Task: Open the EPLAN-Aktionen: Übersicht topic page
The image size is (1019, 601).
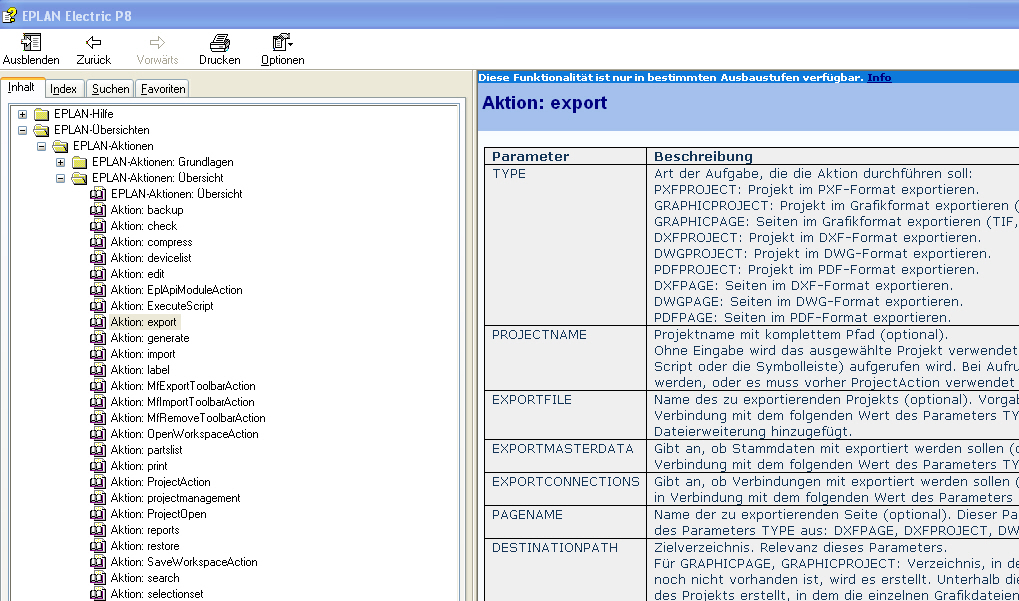Action: point(176,194)
